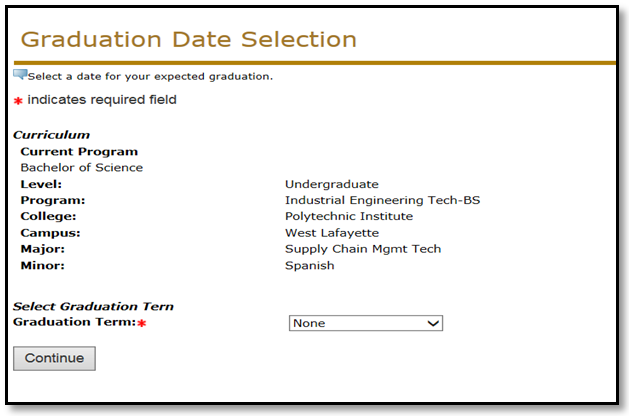The height and width of the screenshot is (417, 630).
Task: Click the red asterisk beside 'indicates required field'
Action: 18,101
